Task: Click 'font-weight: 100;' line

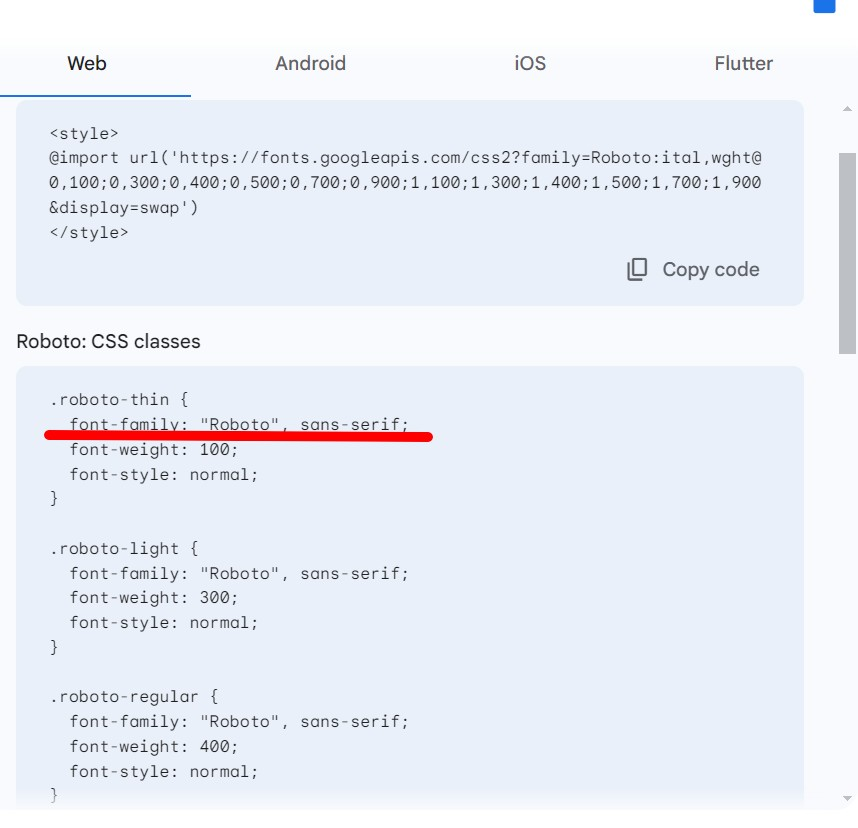Action: [x=154, y=449]
